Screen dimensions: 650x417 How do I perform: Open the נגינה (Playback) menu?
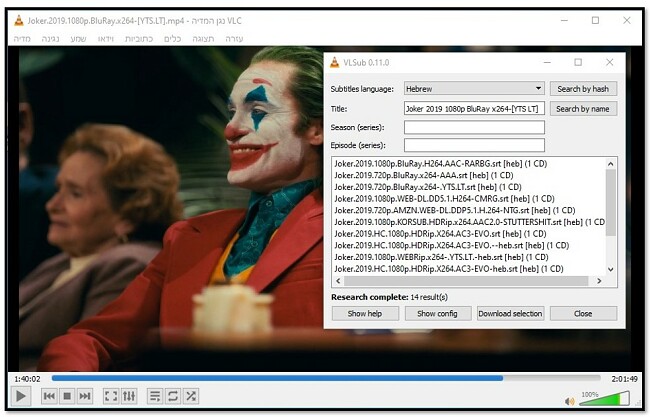click(x=50, y=39)
